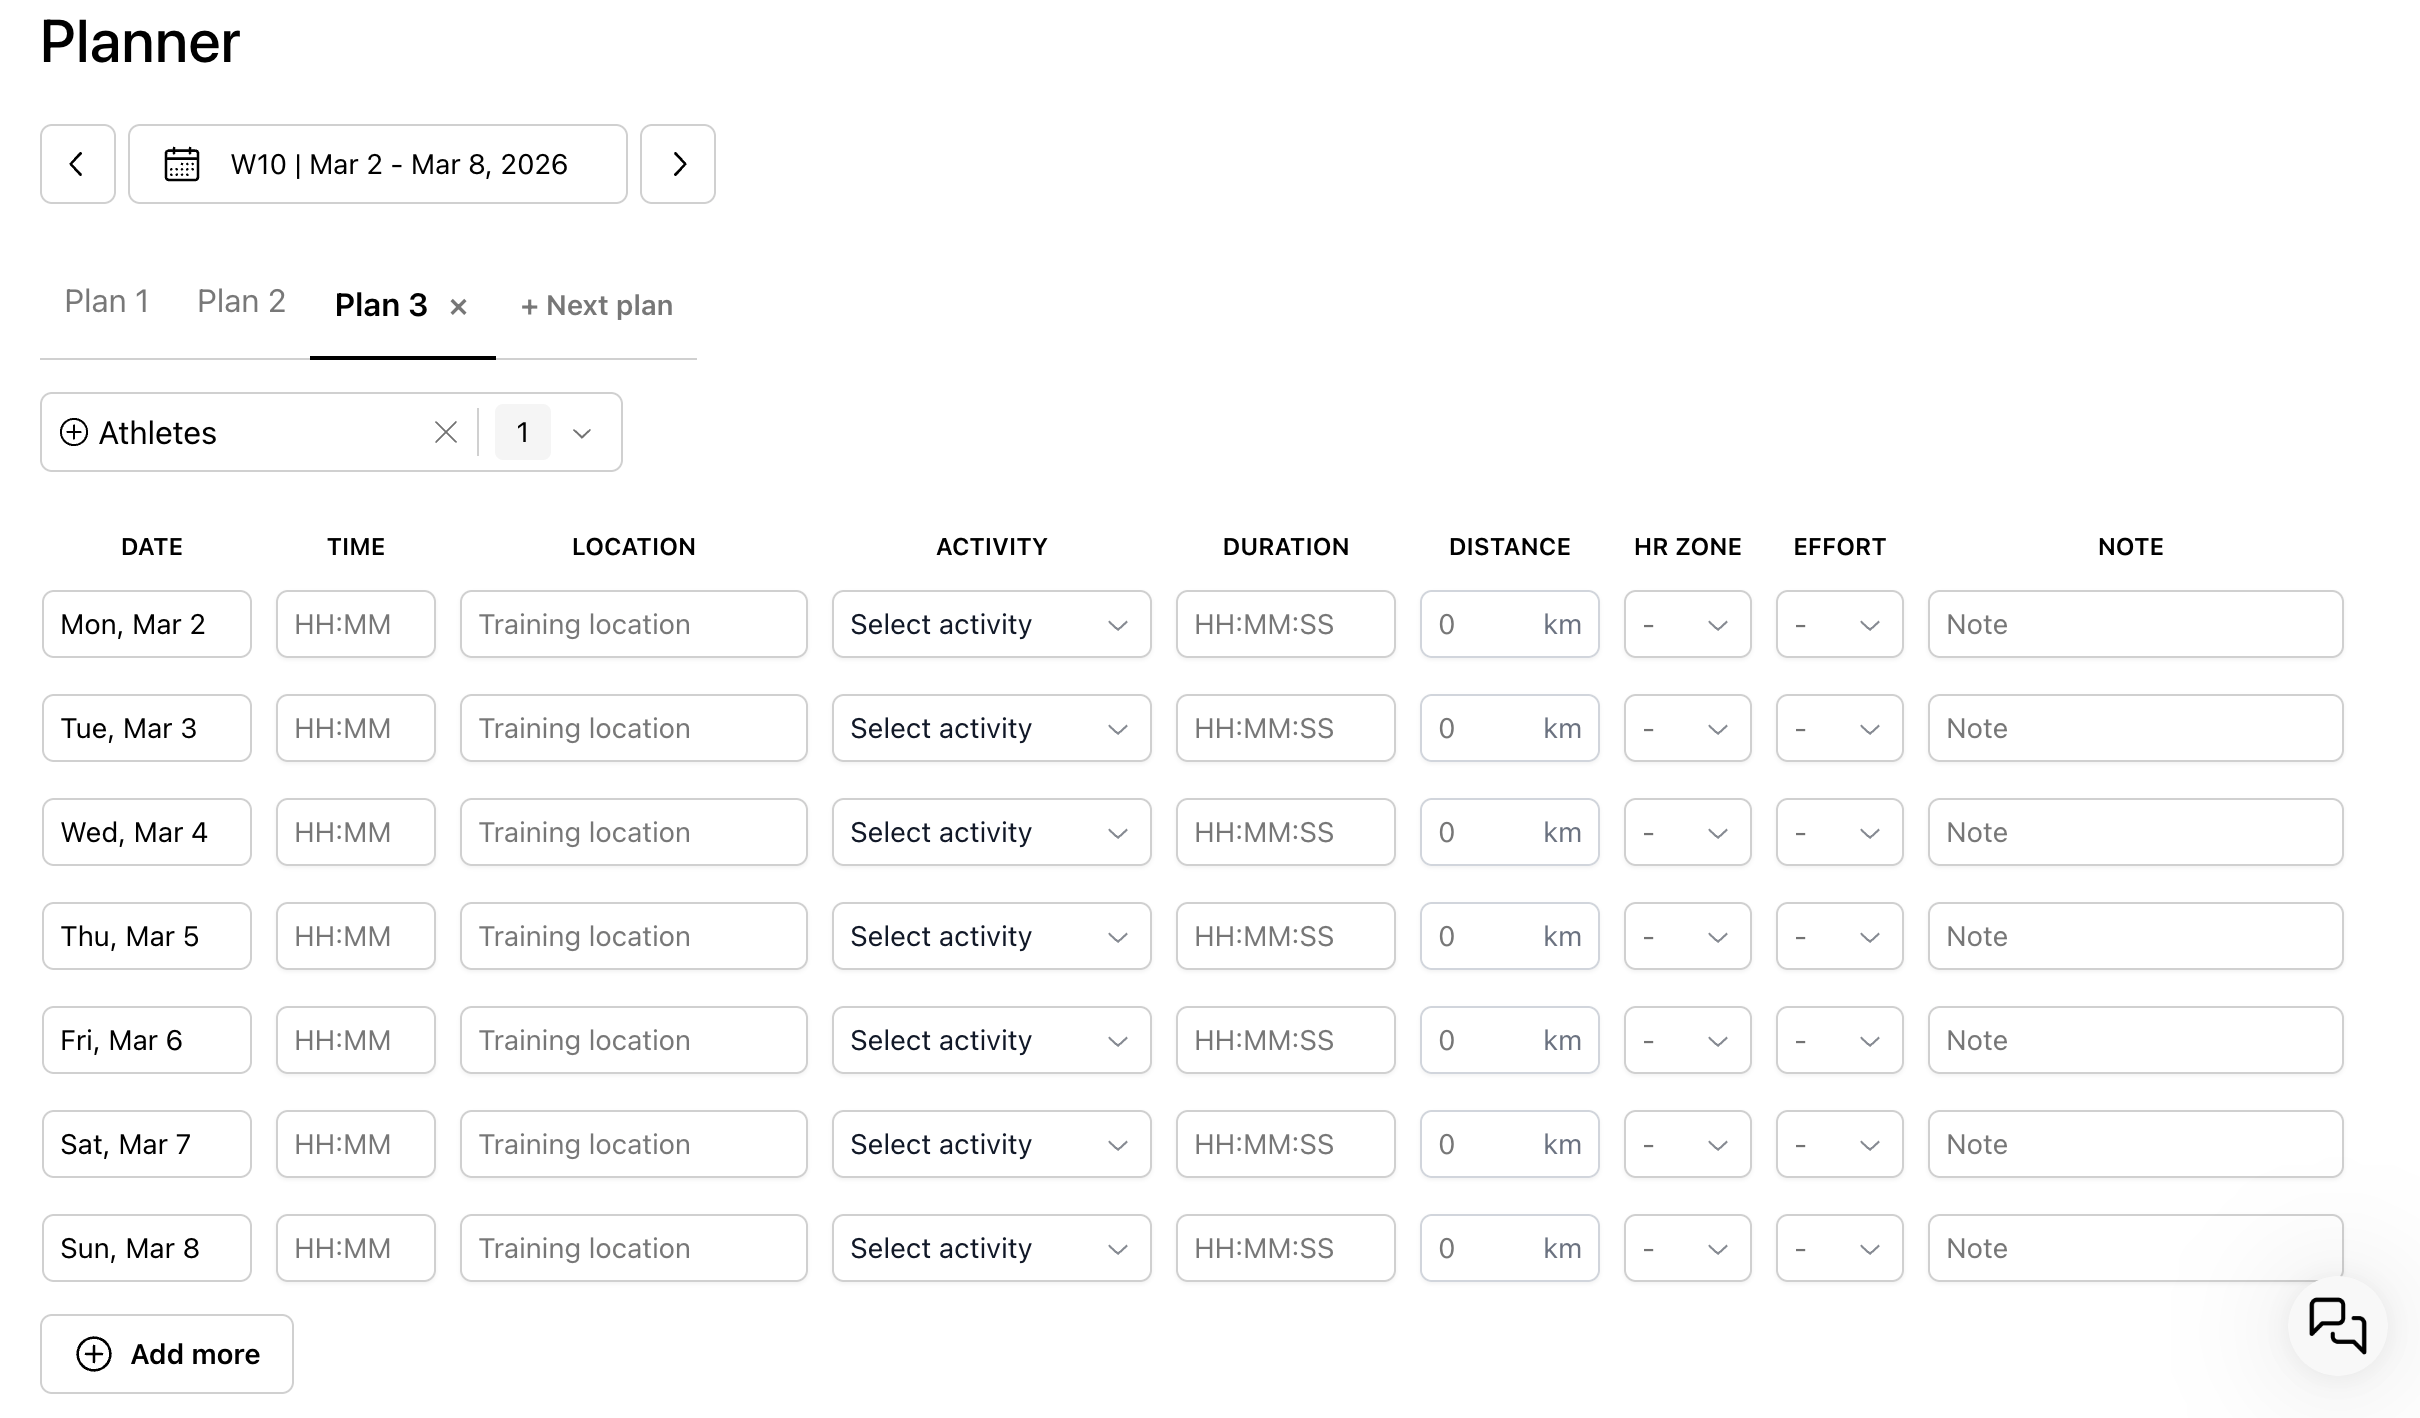Open activity dropdown for Wed, Mar 4
The width and height of the screenshot is (2420, 1418).
tap(992, 832)
